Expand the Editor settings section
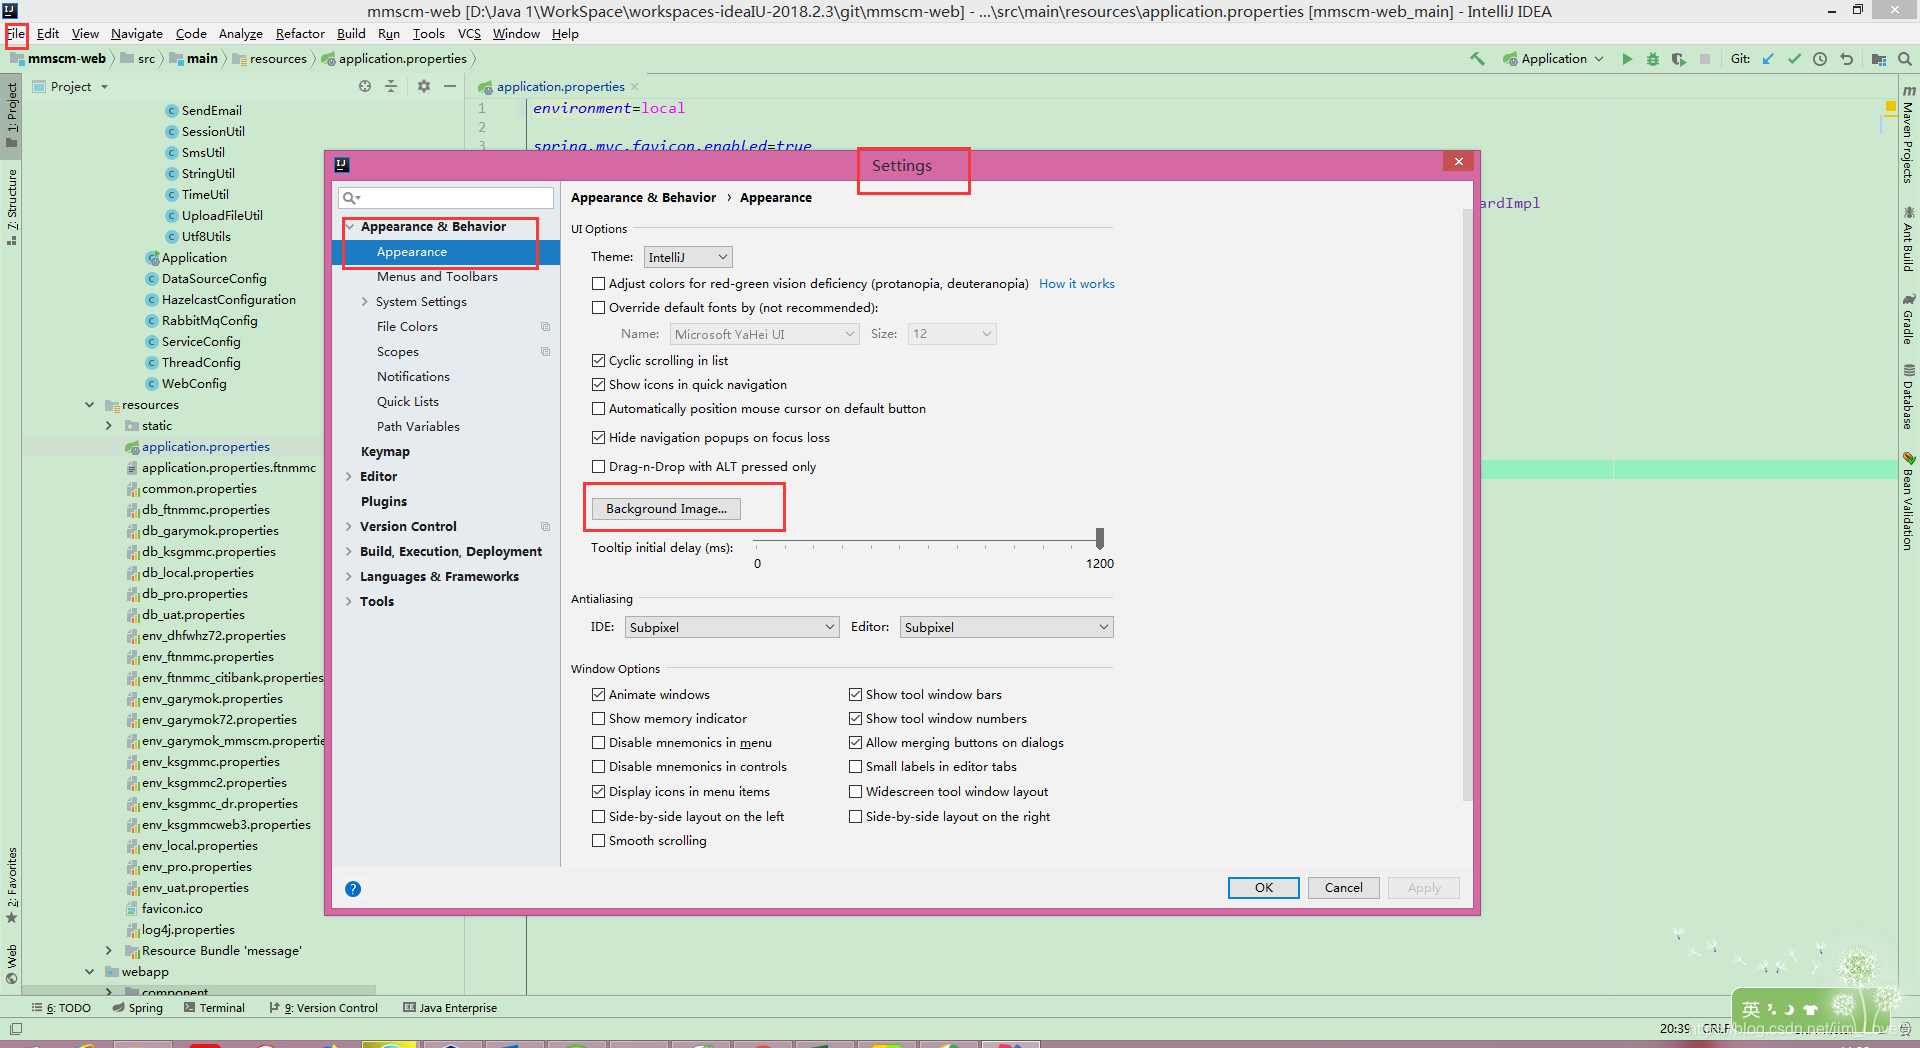1920x1048 pixels. coord(349,477)
